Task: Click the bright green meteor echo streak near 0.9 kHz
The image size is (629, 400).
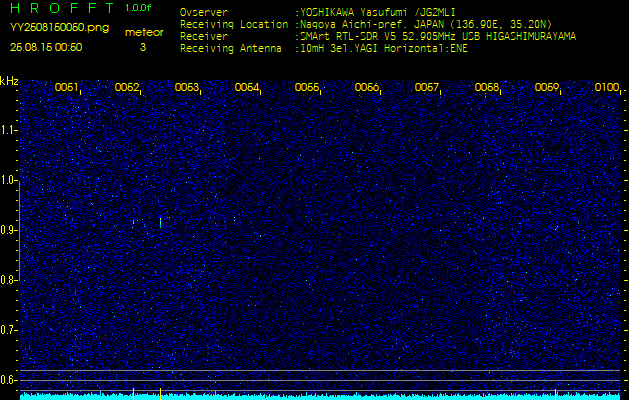Action: (160, 223)
